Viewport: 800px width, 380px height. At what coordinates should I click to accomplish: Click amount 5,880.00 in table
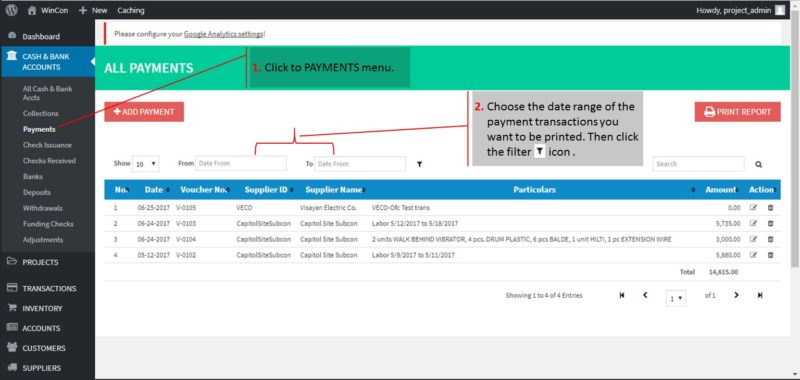pos(728,255)
